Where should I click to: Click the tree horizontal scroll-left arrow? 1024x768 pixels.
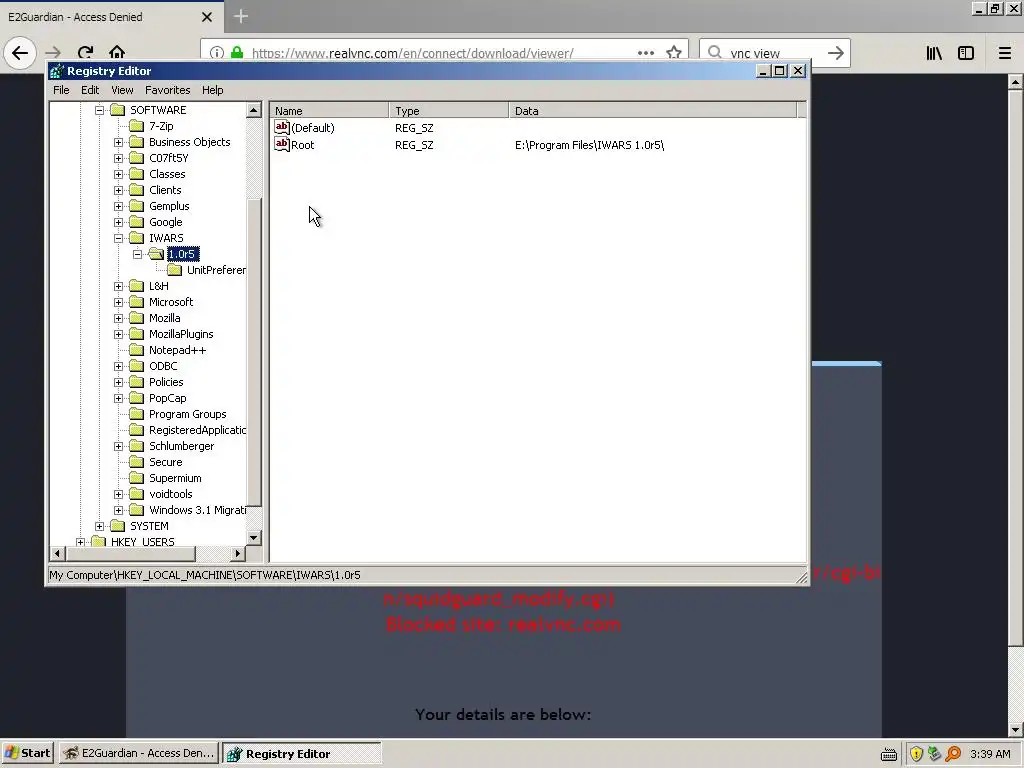pyautogui.click(x=57, y=554)
